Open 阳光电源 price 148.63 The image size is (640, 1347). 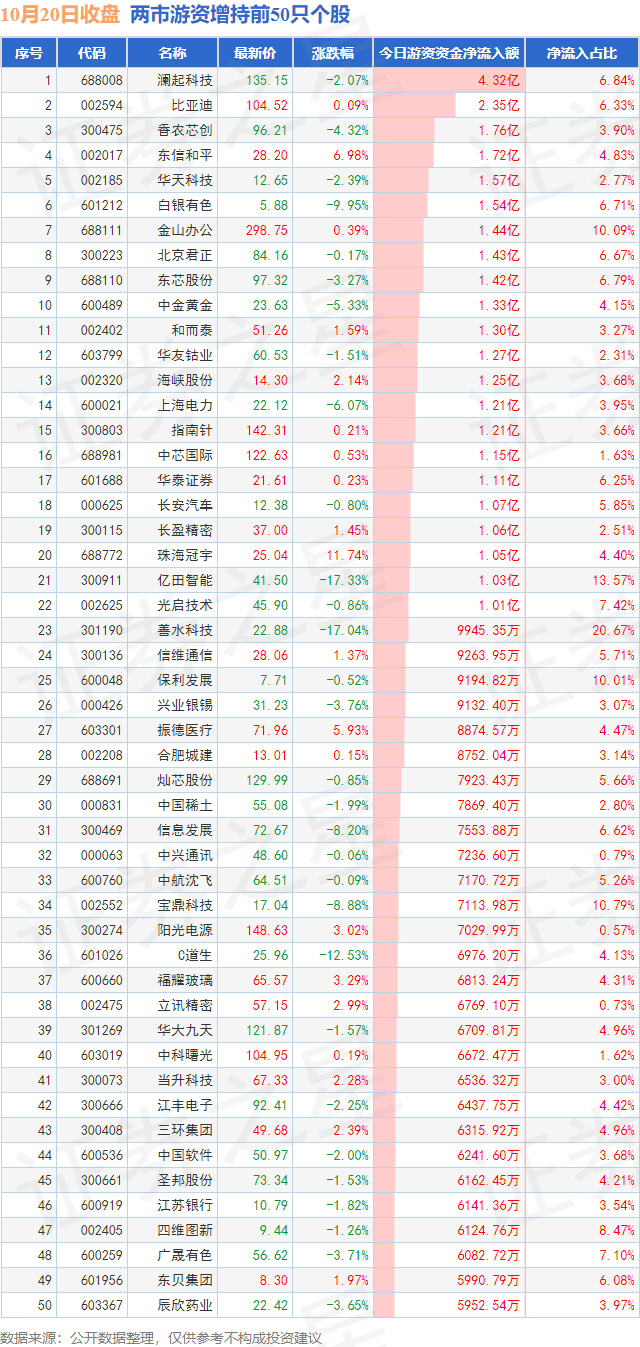[267, 930]
